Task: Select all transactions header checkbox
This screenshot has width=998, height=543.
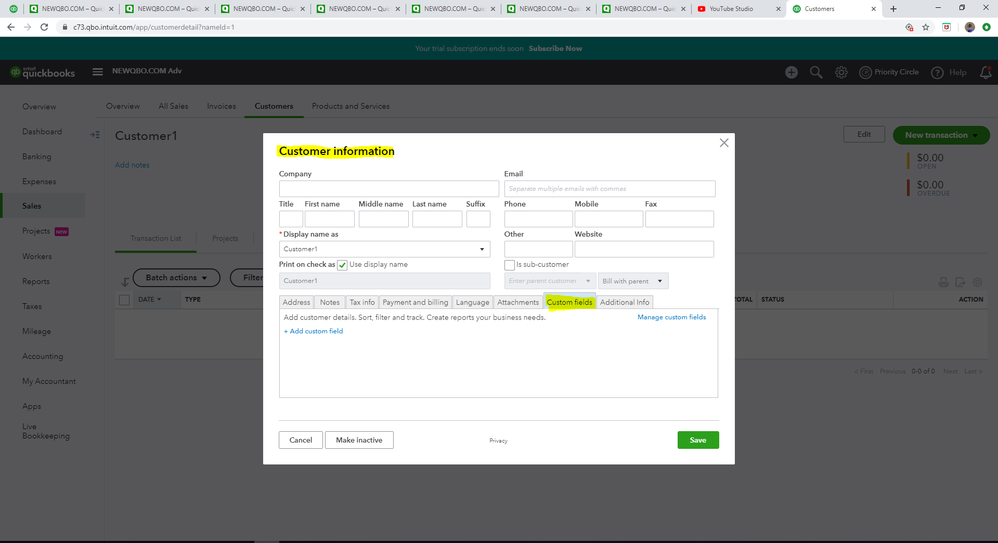Action: tap(124, 300)
